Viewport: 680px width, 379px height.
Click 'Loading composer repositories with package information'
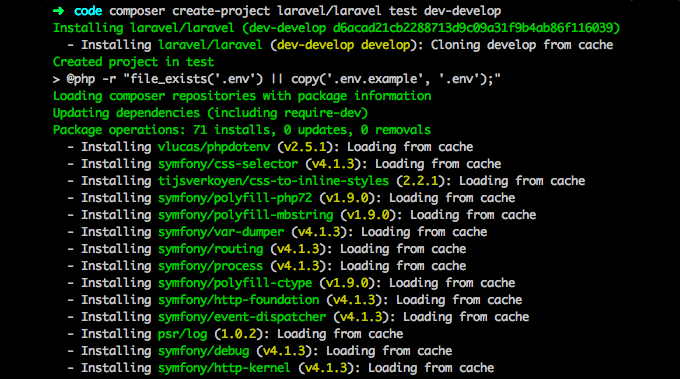click(x=242, y=96)
